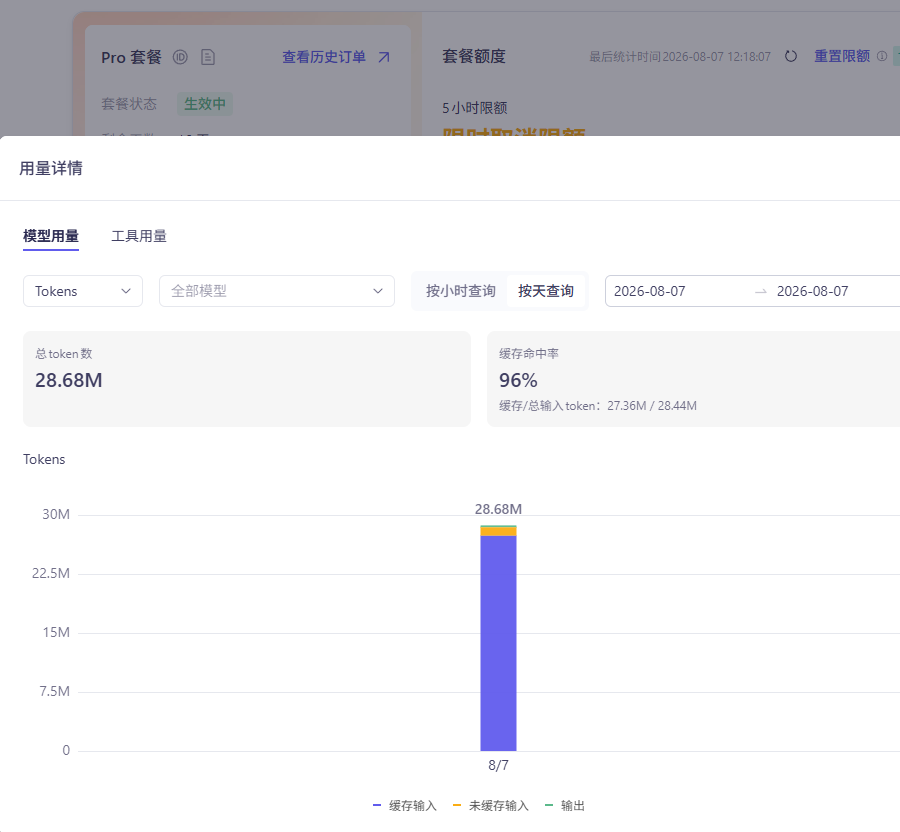Click the 5小时限额 label

point(475,108)
